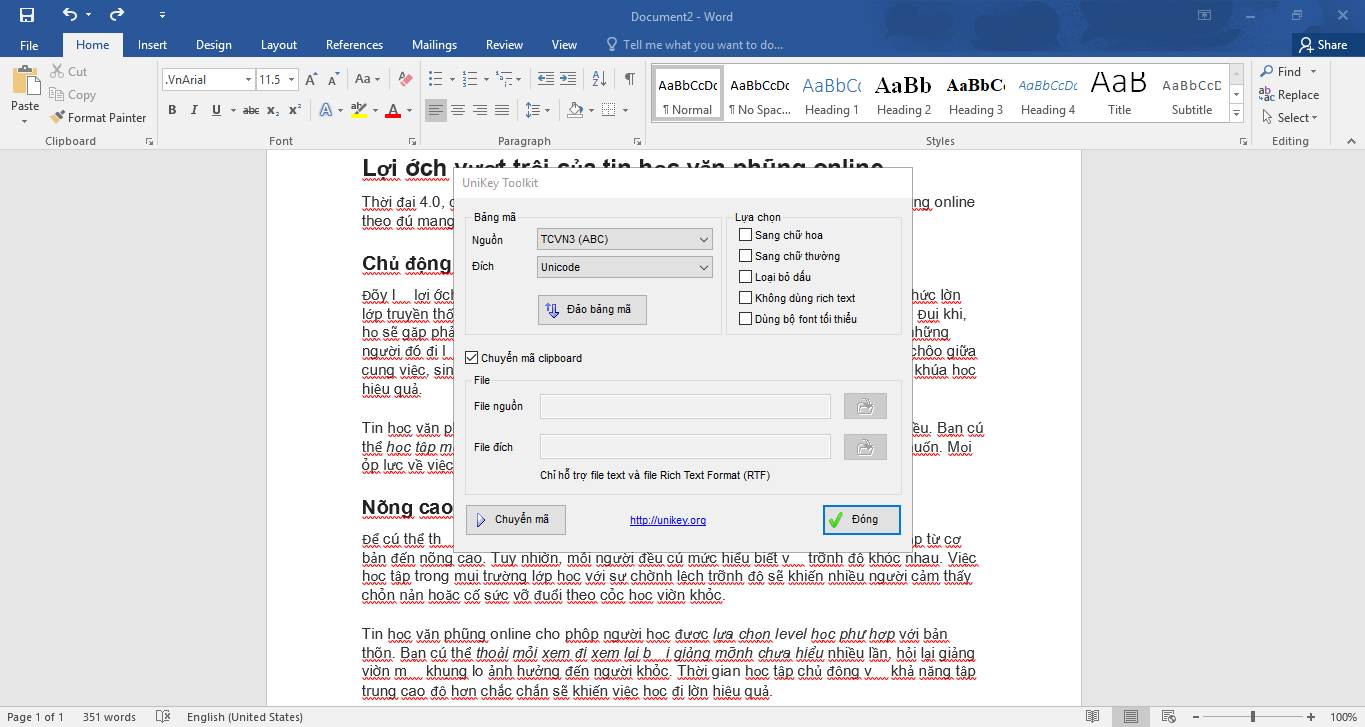
Task: Open the Layout ribbon tab
Action: pyautogui.click(x=279, y=45)
